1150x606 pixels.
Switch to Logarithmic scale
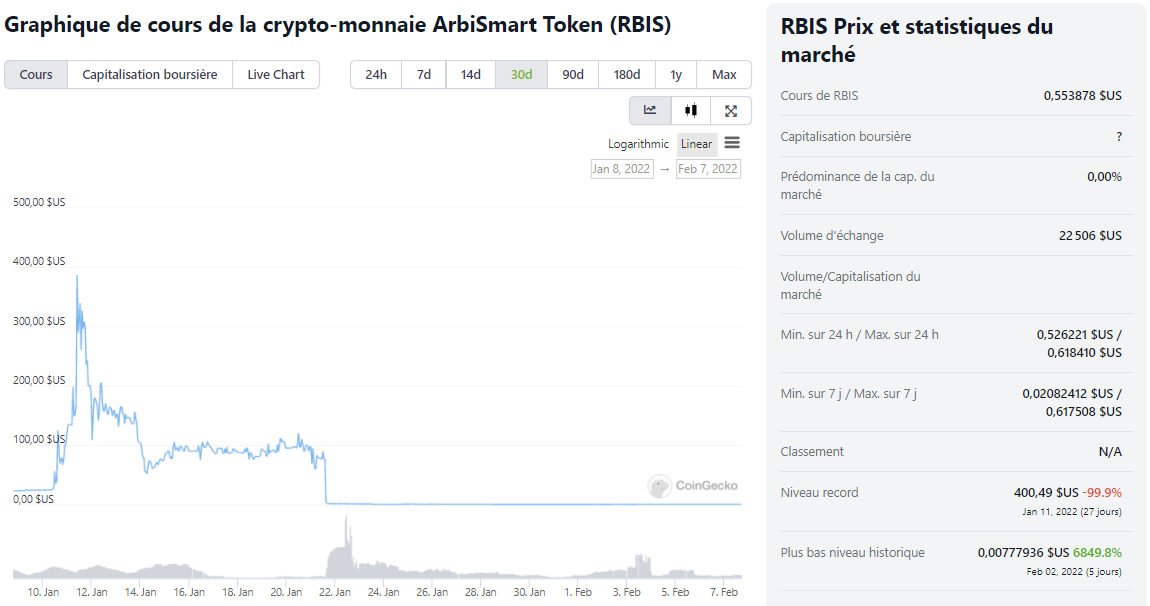click(638, 144)
